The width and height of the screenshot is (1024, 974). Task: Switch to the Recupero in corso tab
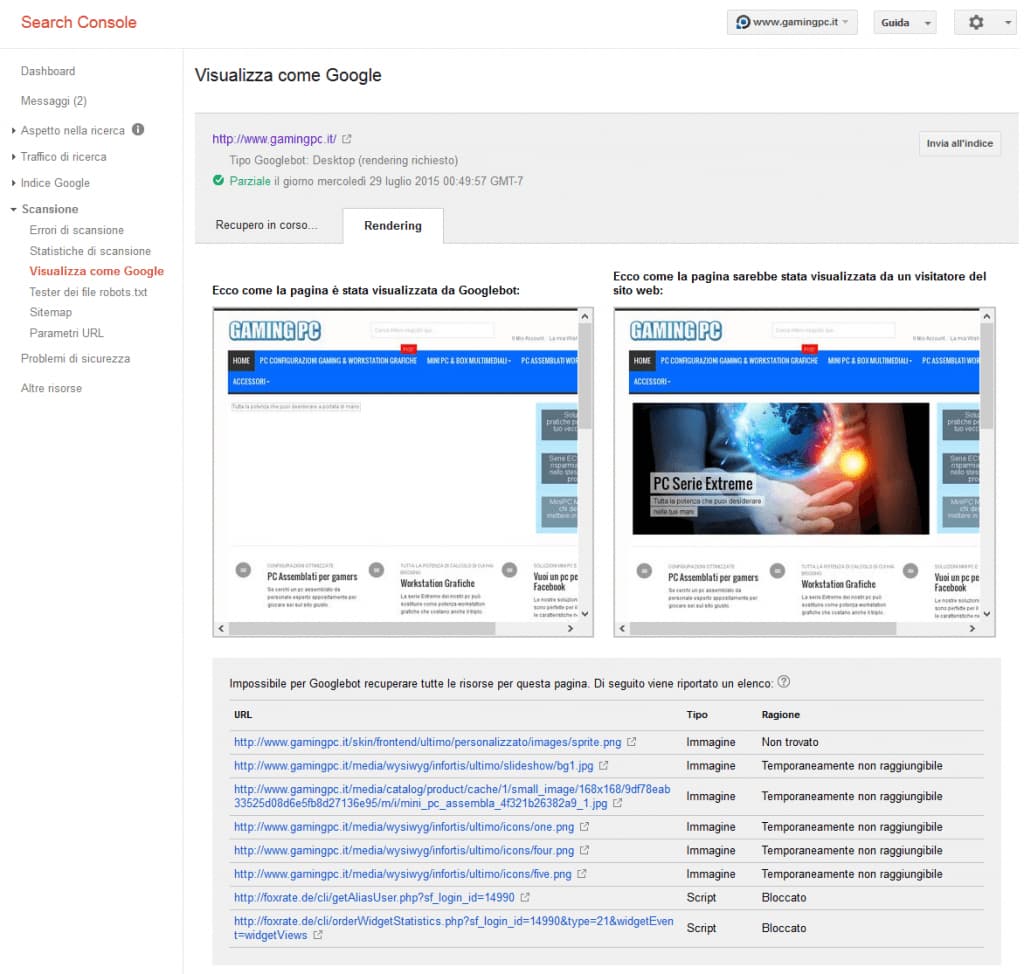pyautogui.click(x=266, y=225)
